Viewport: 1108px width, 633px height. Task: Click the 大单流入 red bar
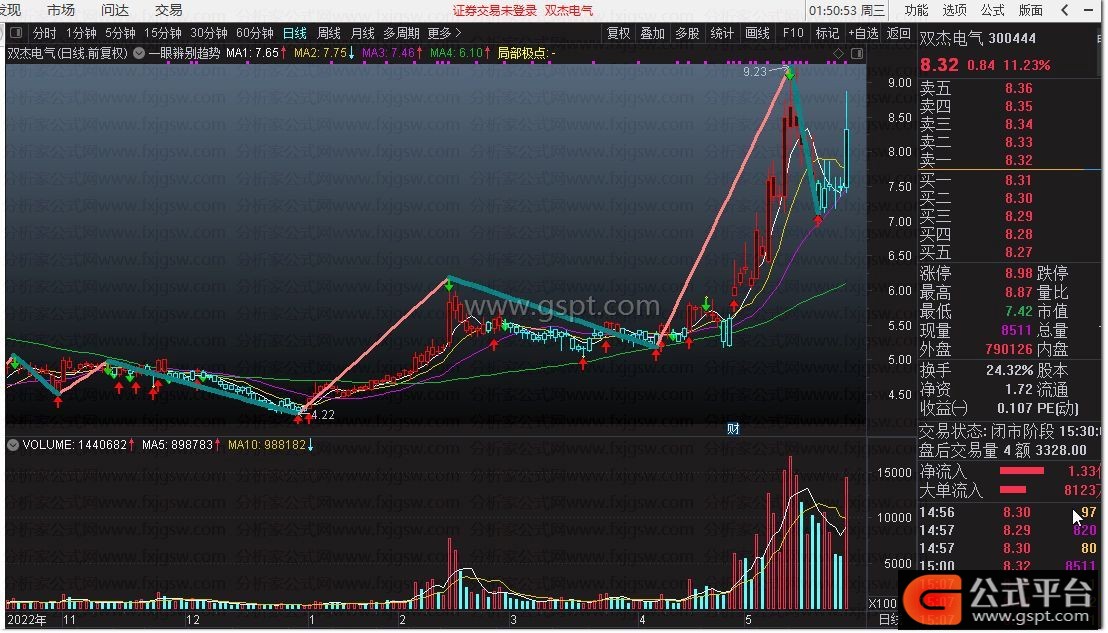coord(1013,490)
